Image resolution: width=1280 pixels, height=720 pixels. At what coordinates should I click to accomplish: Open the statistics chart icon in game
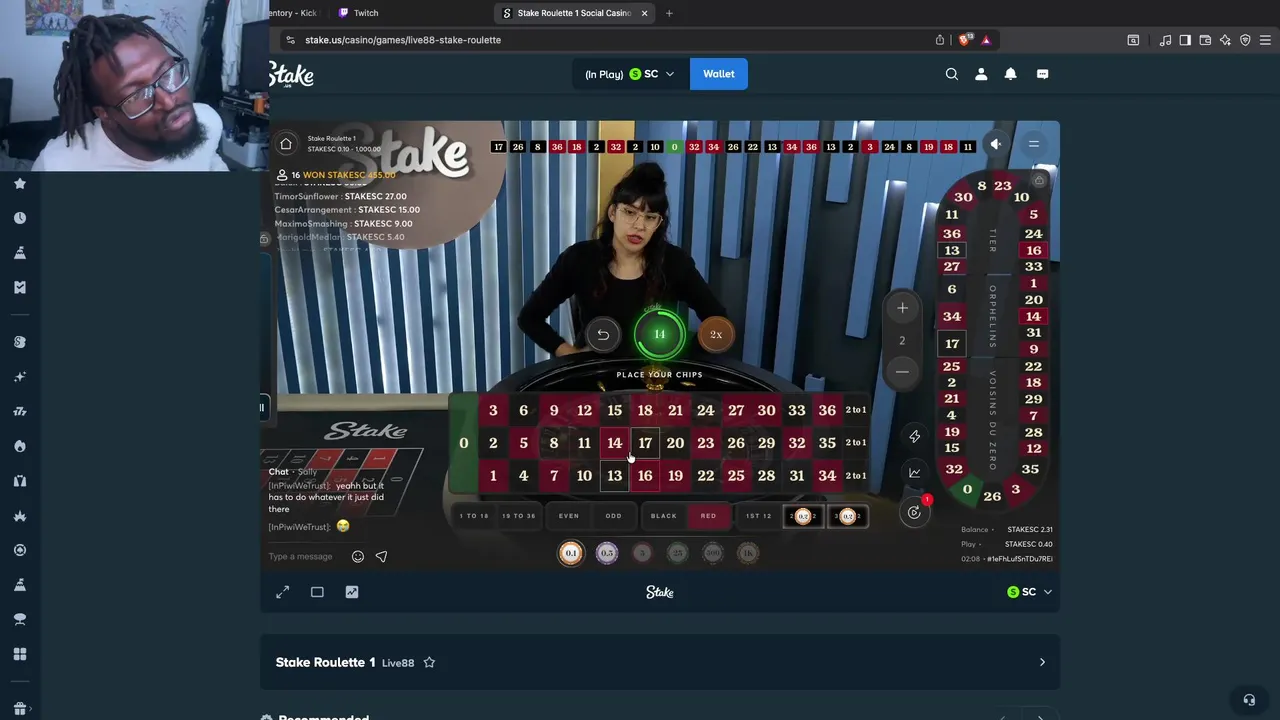914,473
